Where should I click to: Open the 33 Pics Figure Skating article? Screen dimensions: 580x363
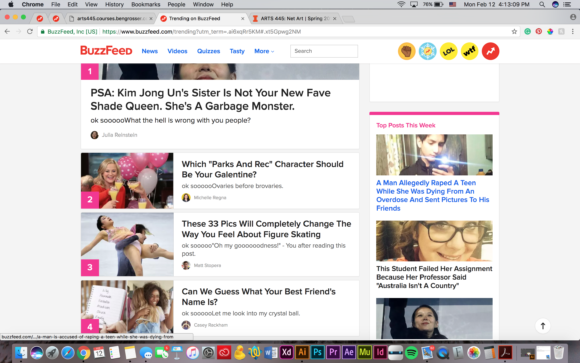pos(266,229)
